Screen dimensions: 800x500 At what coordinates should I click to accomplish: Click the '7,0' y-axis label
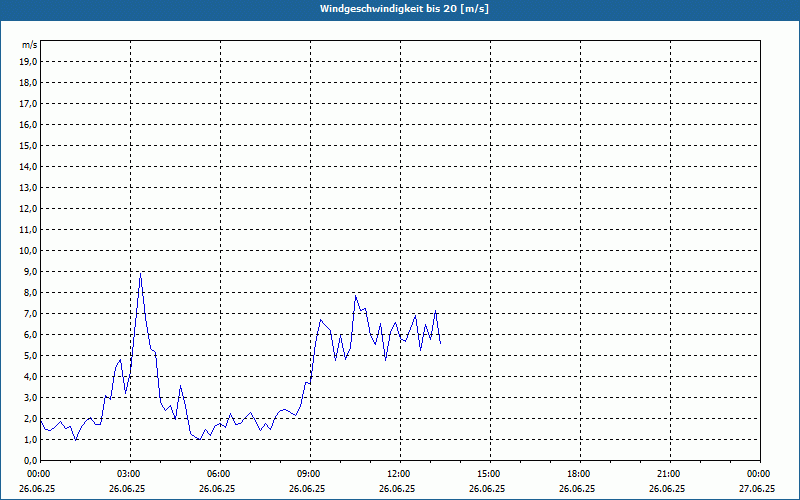(31, 314)
